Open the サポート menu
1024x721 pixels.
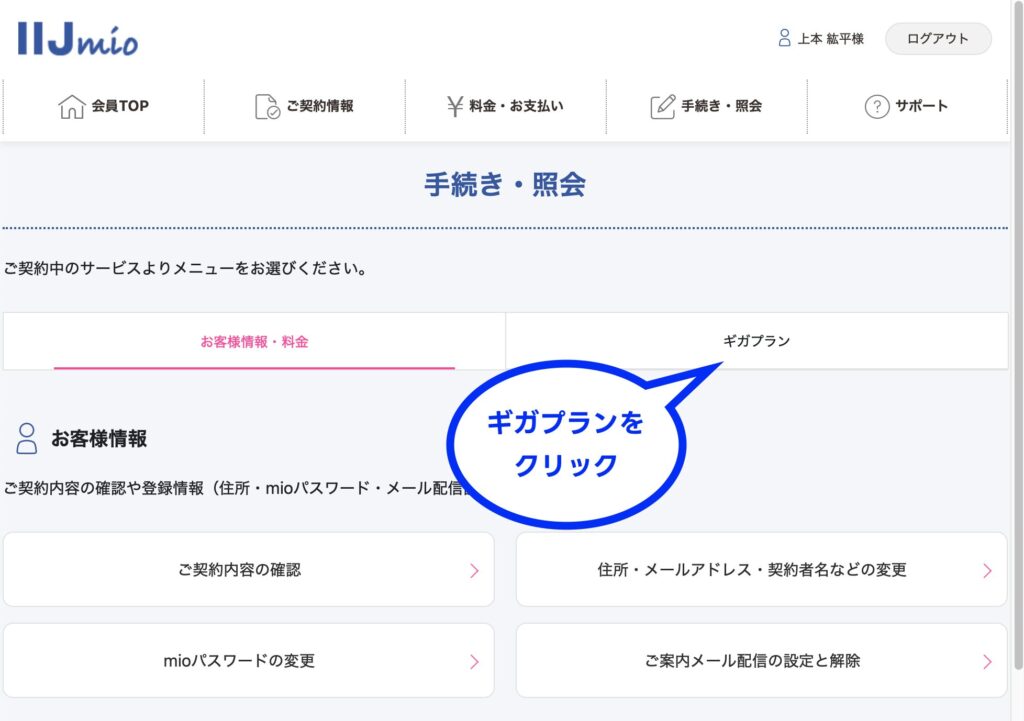(x=906, y=106)
